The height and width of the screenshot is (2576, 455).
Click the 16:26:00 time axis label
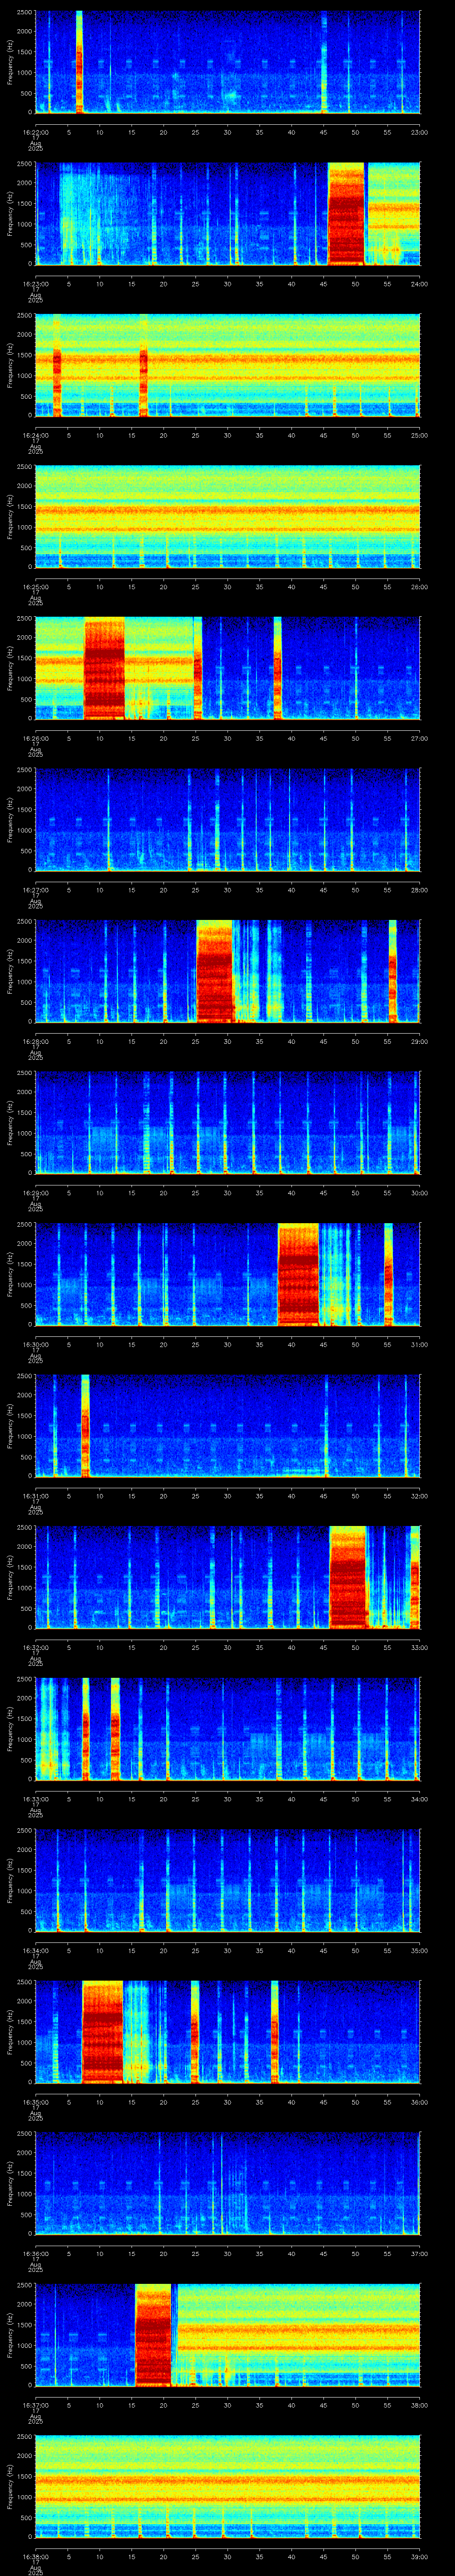pyautogui.click(x=36, y=738)
